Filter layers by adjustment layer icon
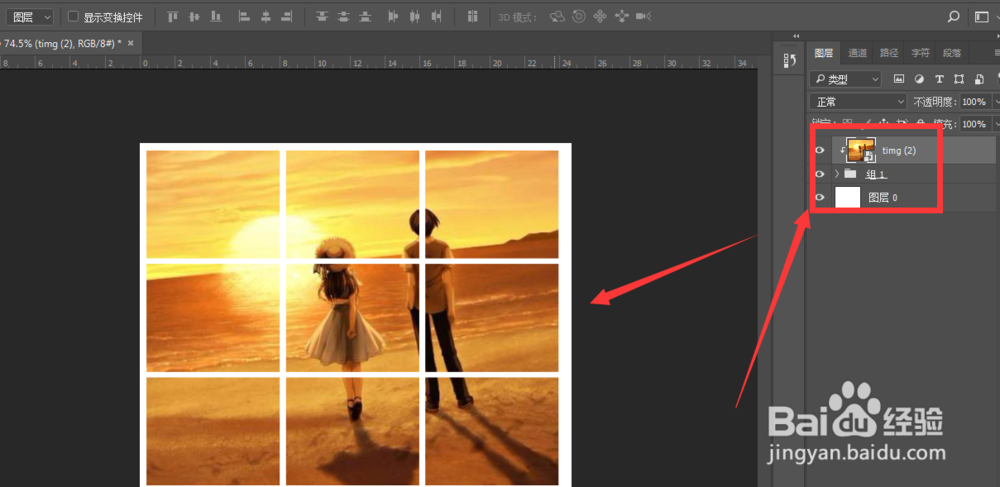Screen dimensions: 1000x487 click(919, 79)
